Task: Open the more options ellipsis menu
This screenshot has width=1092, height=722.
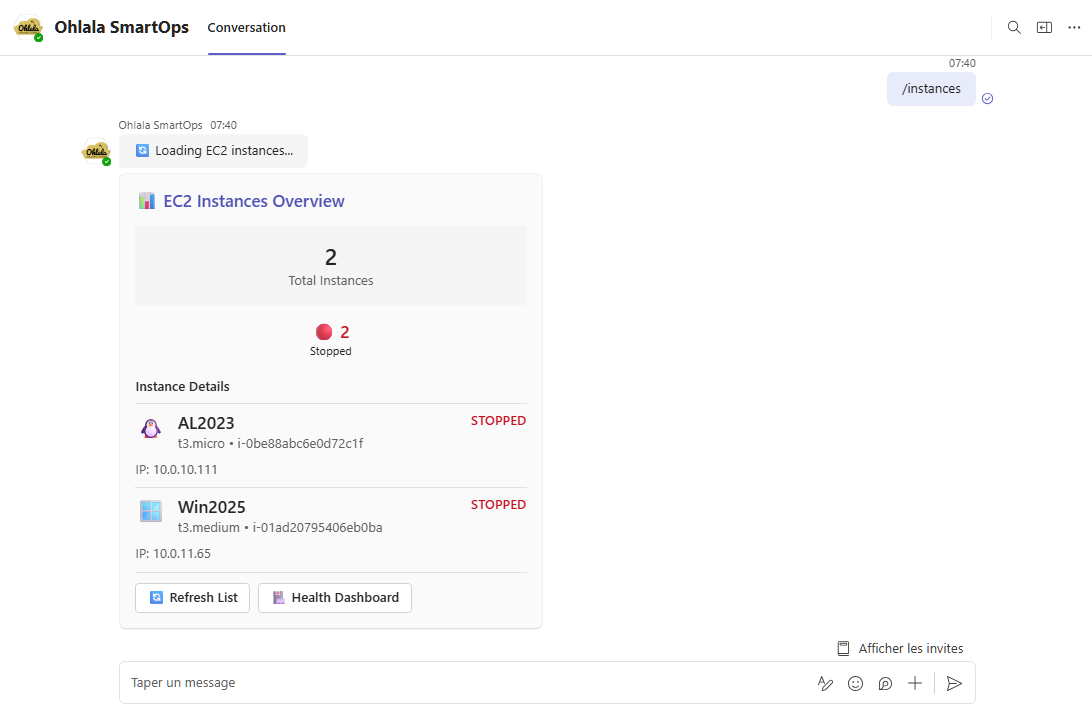Action: (x=1076, y=27)
